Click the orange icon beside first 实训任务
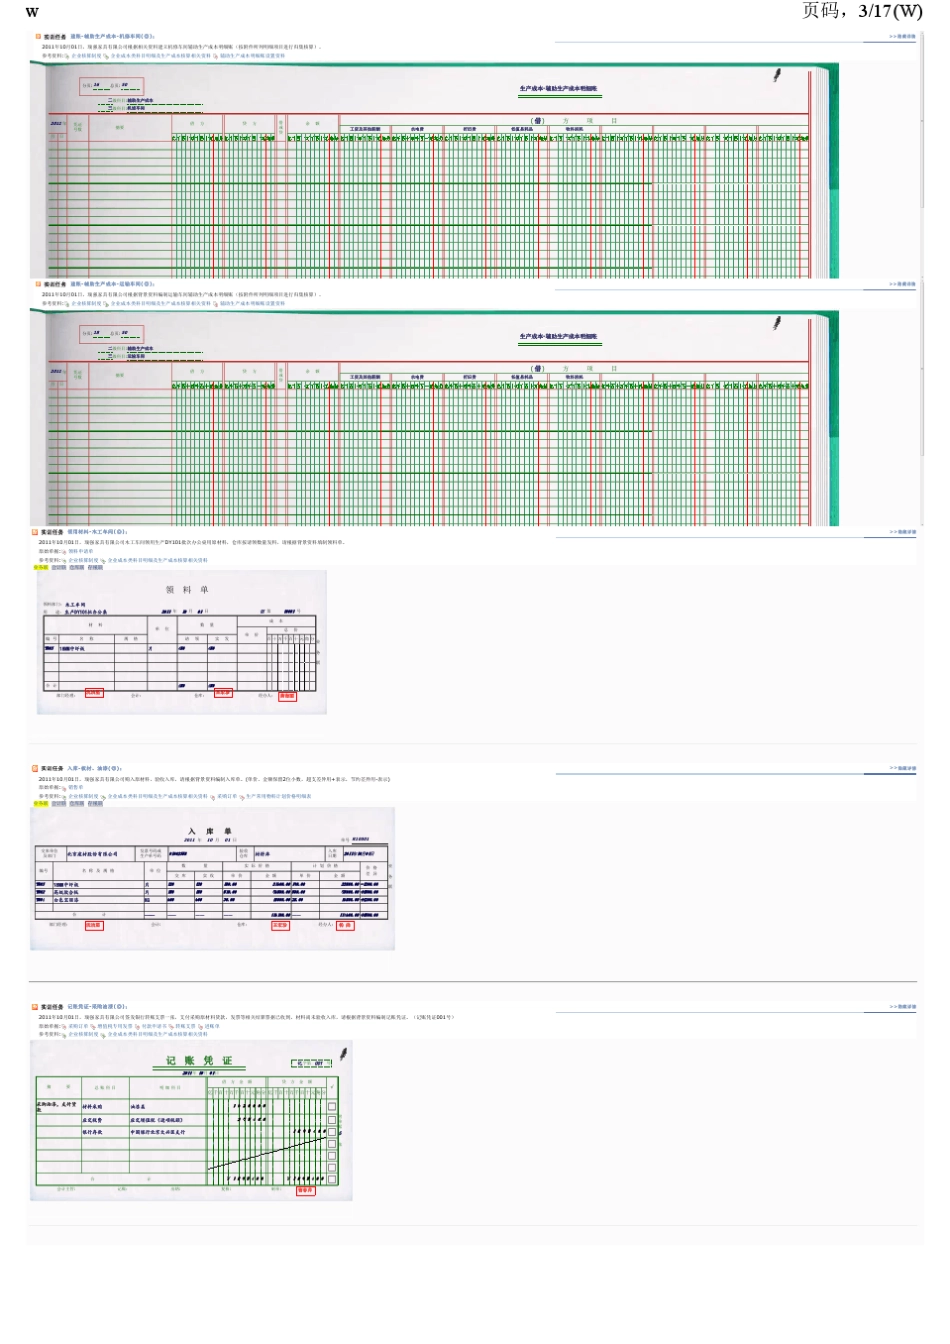This screenshot has width=950, height=1344. pyautogui.click(x=38, y=36)
